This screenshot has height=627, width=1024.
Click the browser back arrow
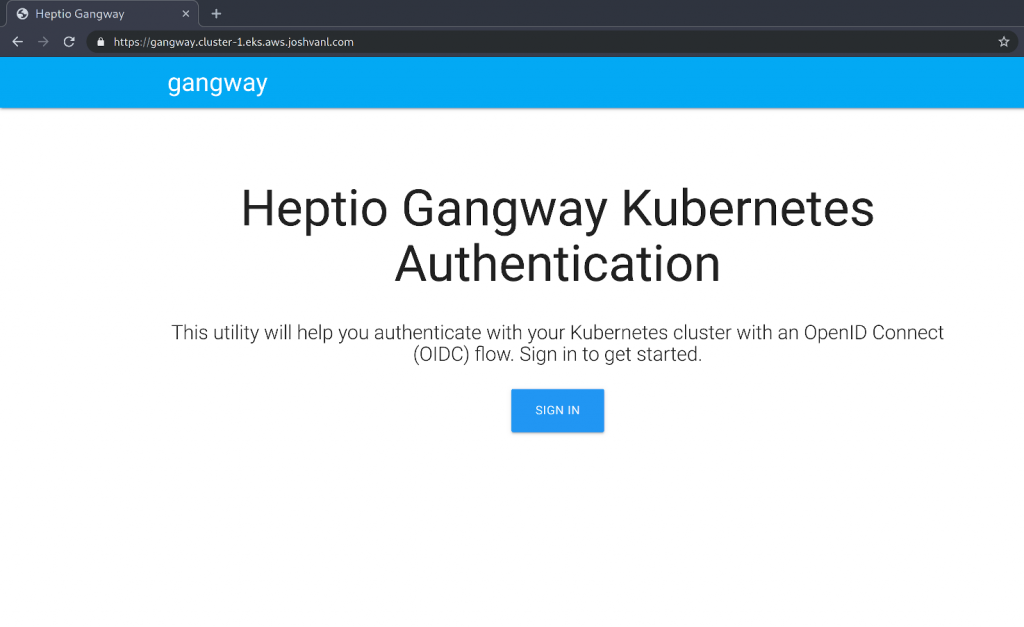pos(18,42)
